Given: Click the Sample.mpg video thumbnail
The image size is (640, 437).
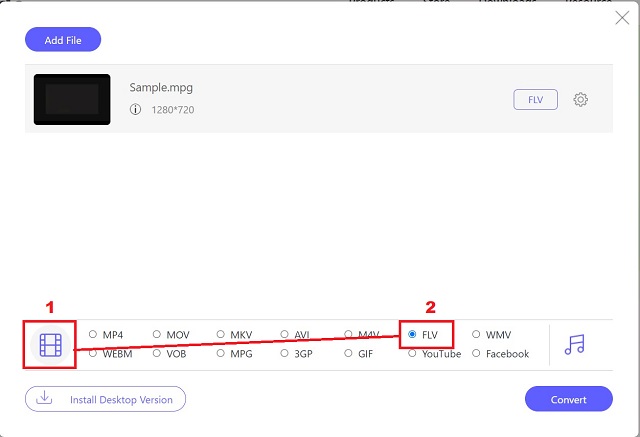Looking at the screenshot, I should coord(72,99).
